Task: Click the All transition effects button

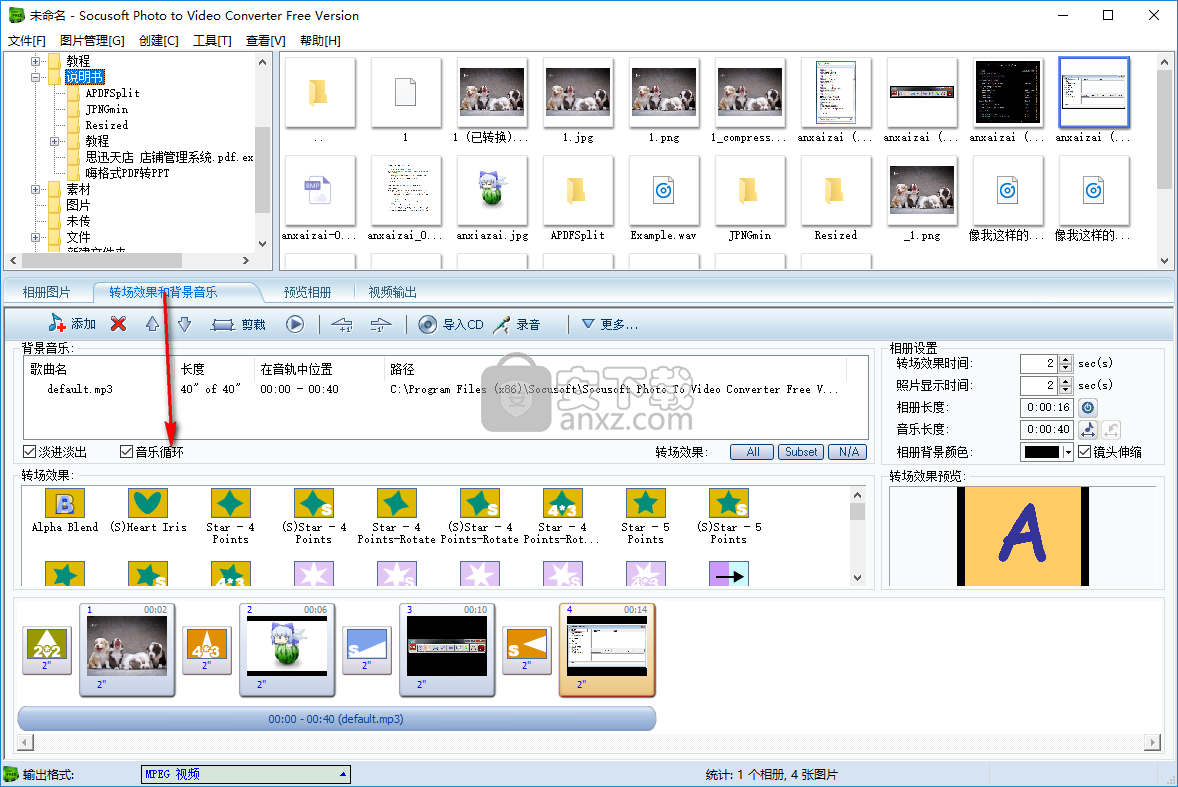Action: pyautogui.click(x=753, y=452)
